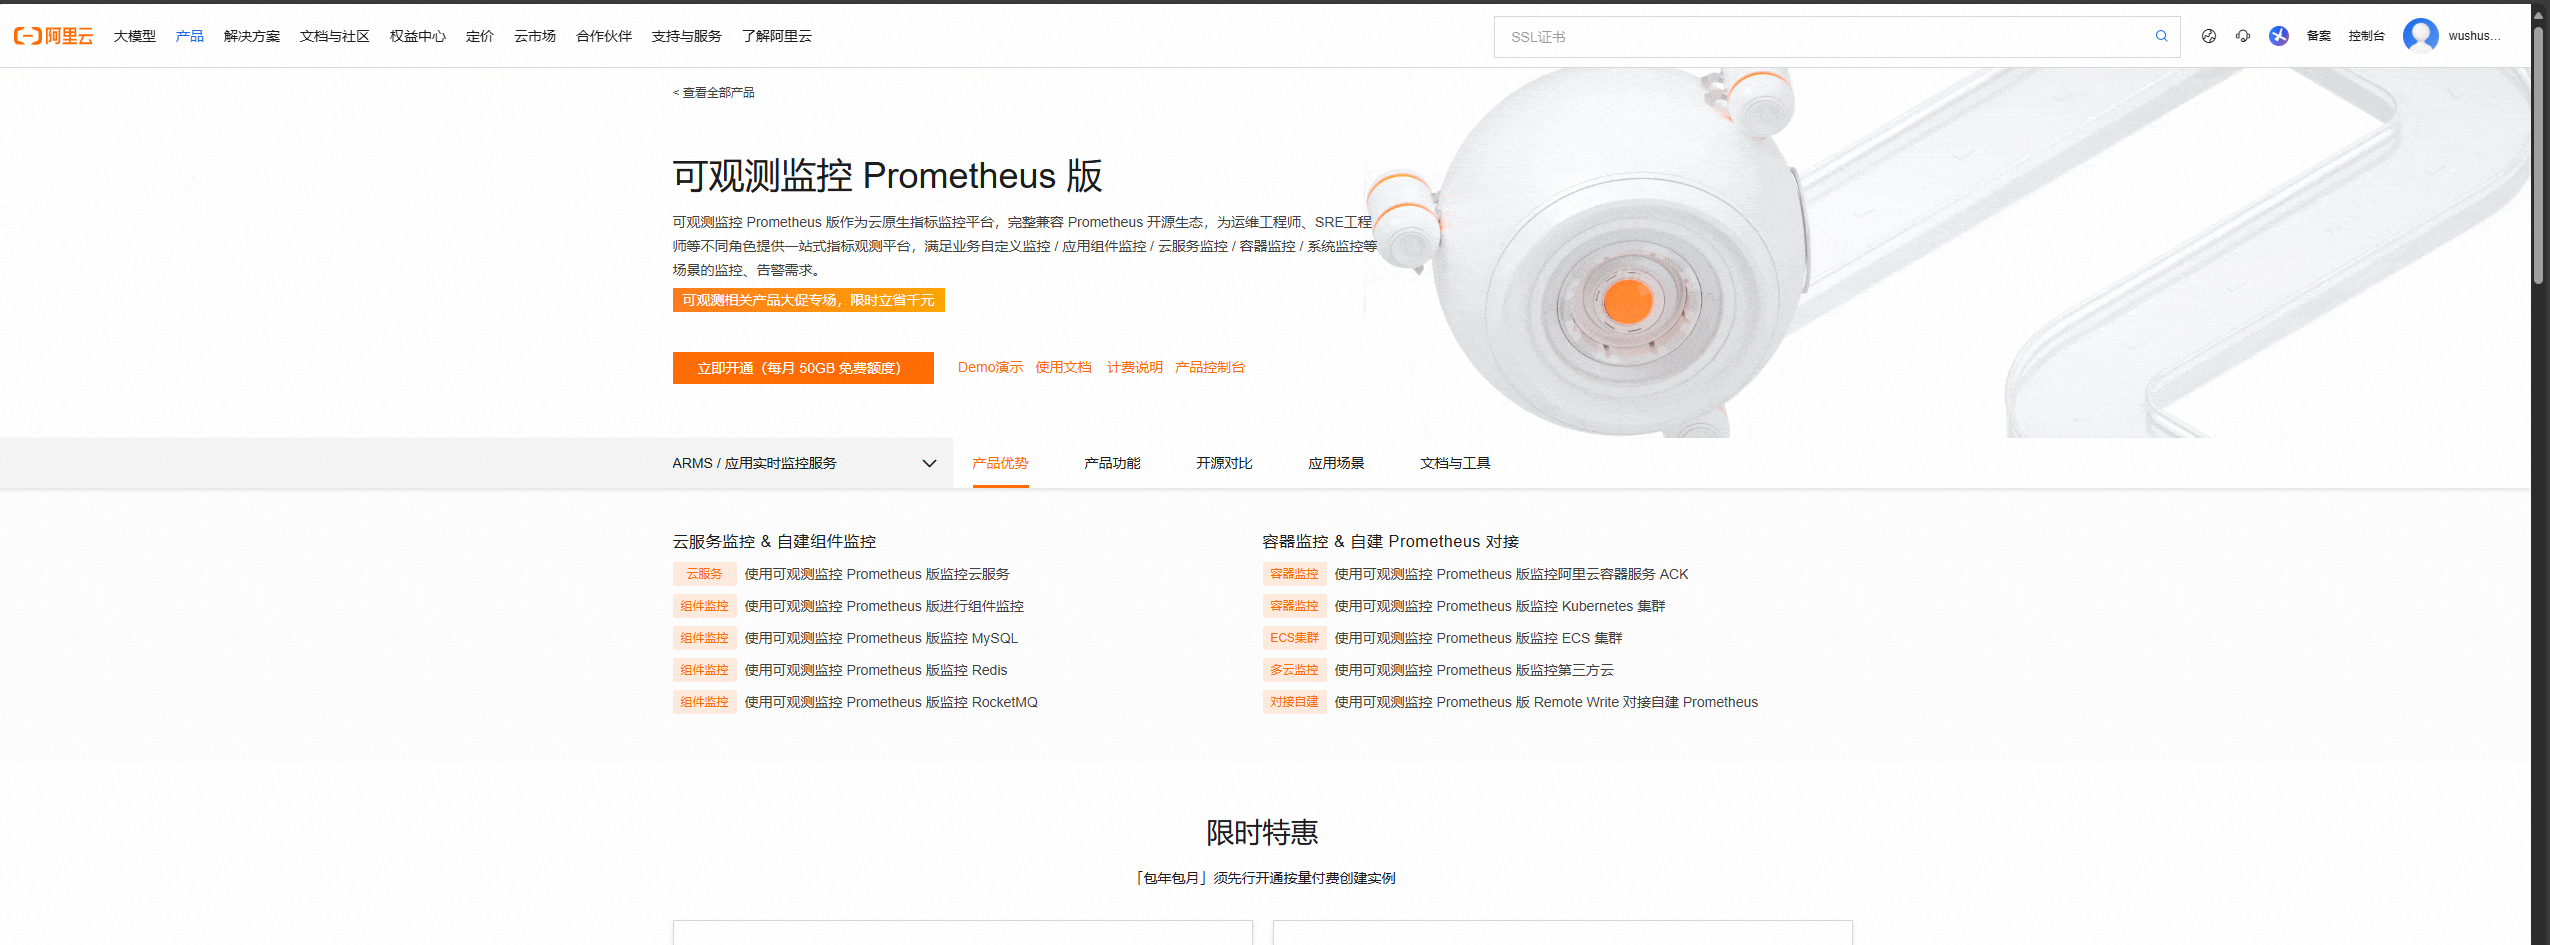
Task: Click the ECS集群 tag badge
Action: (1294, 638)
